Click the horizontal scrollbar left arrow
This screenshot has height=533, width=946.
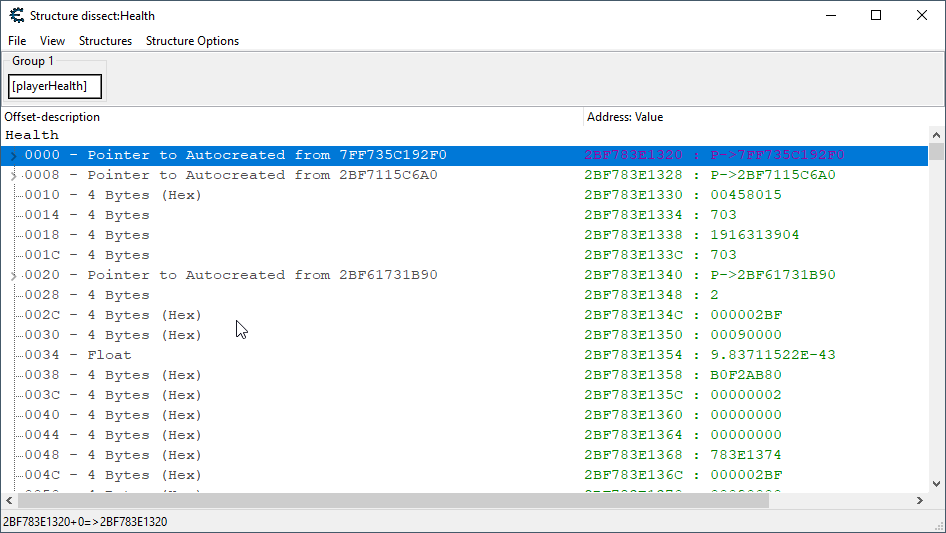10,500
